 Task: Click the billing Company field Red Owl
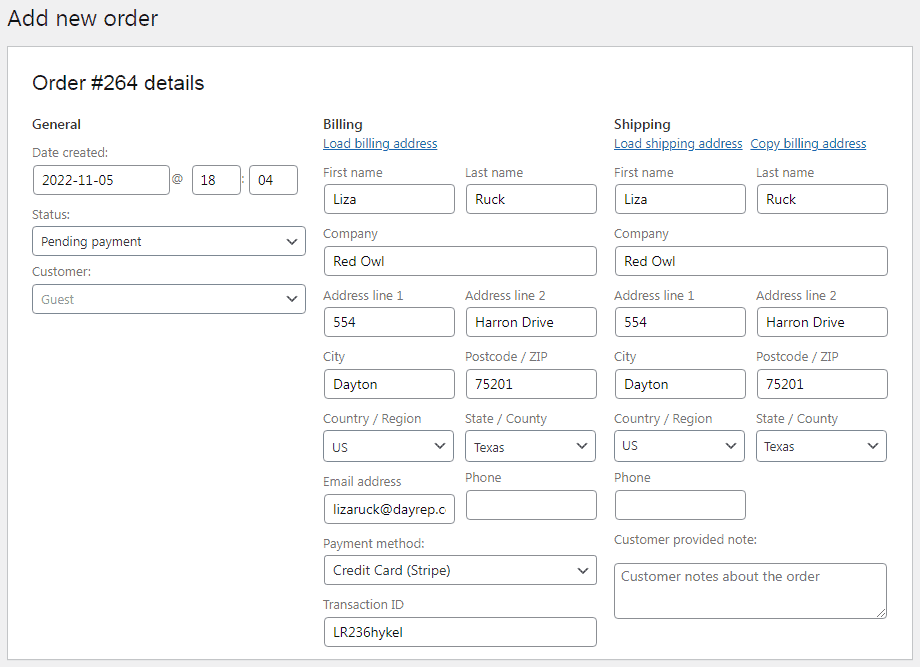tap(460, 261)
